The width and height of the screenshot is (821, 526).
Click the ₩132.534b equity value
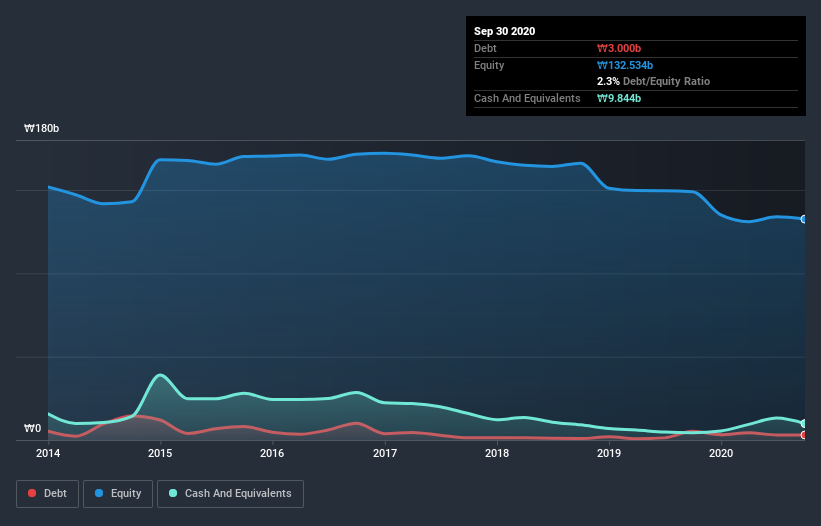625,65
